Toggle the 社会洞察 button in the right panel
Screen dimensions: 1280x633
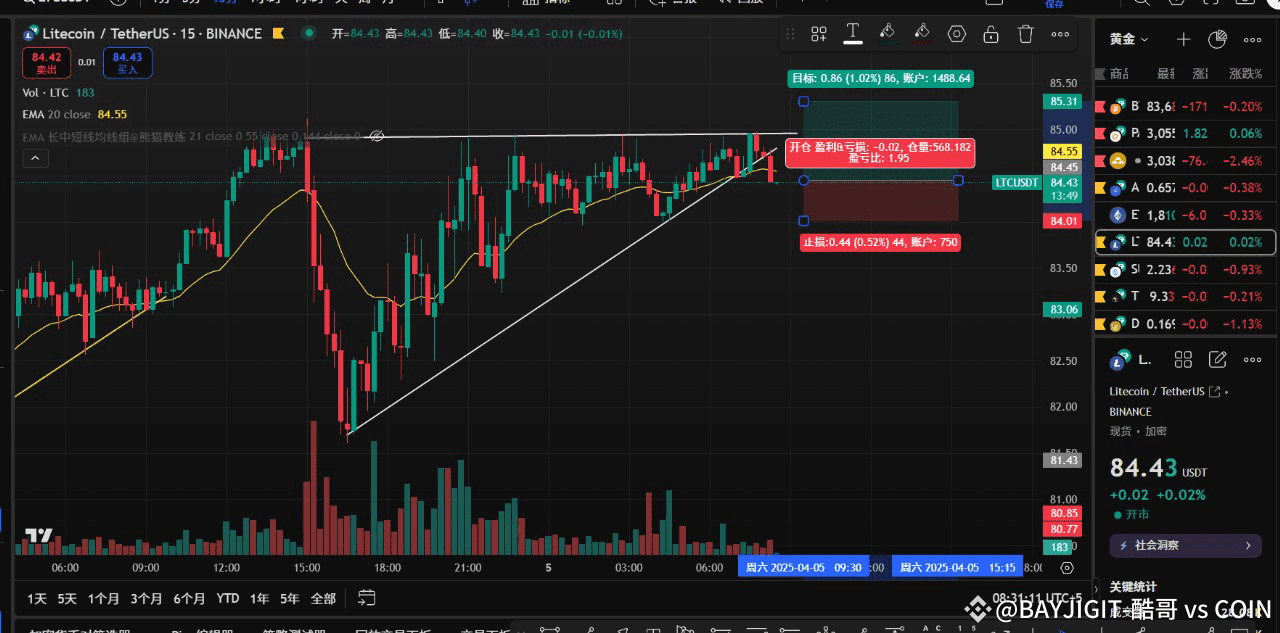(x=1185, y=545)
